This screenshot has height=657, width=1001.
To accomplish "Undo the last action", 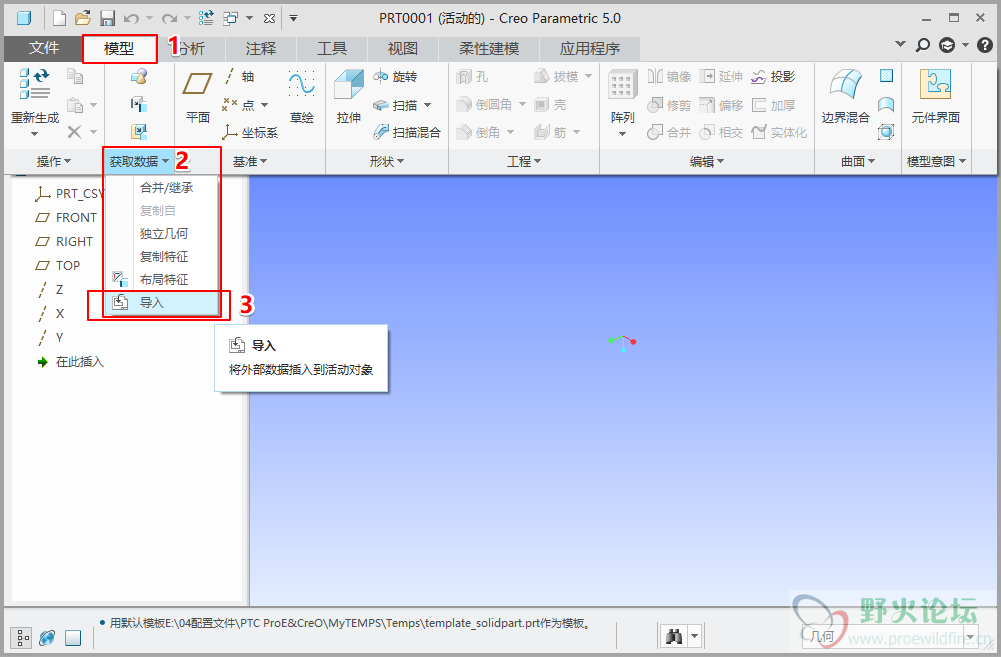I will click(131, 19).
